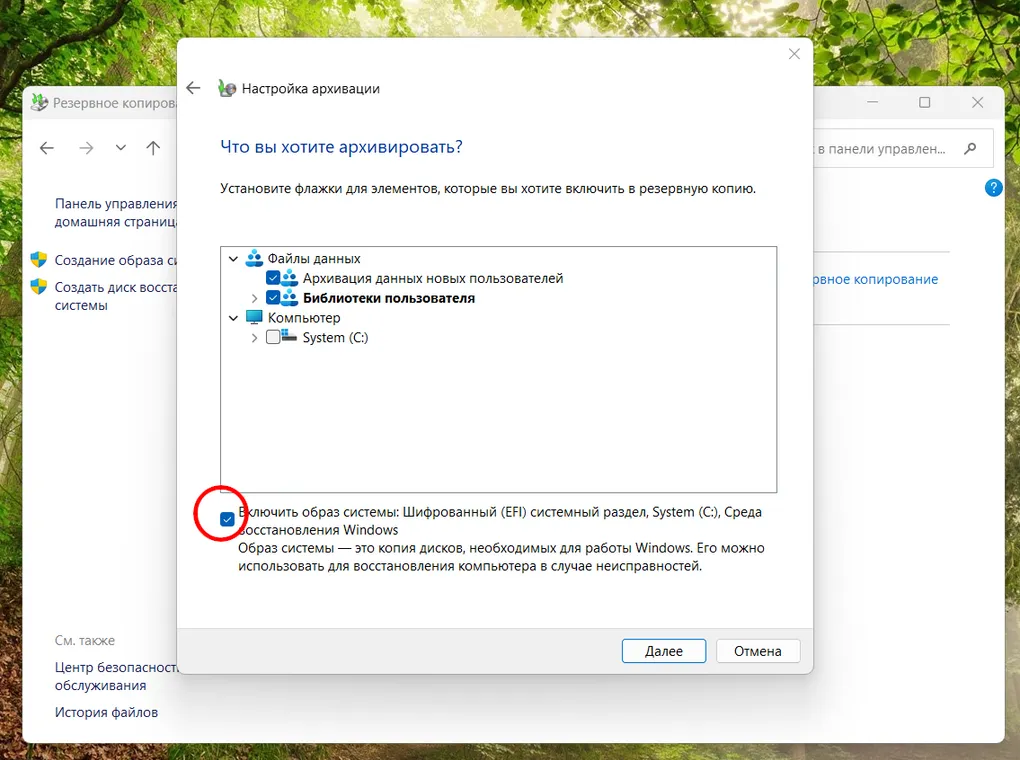Viewport: 1020px width, 760px height.
Task: Click the System (C:) drive icon
Action: coord(291,338)
